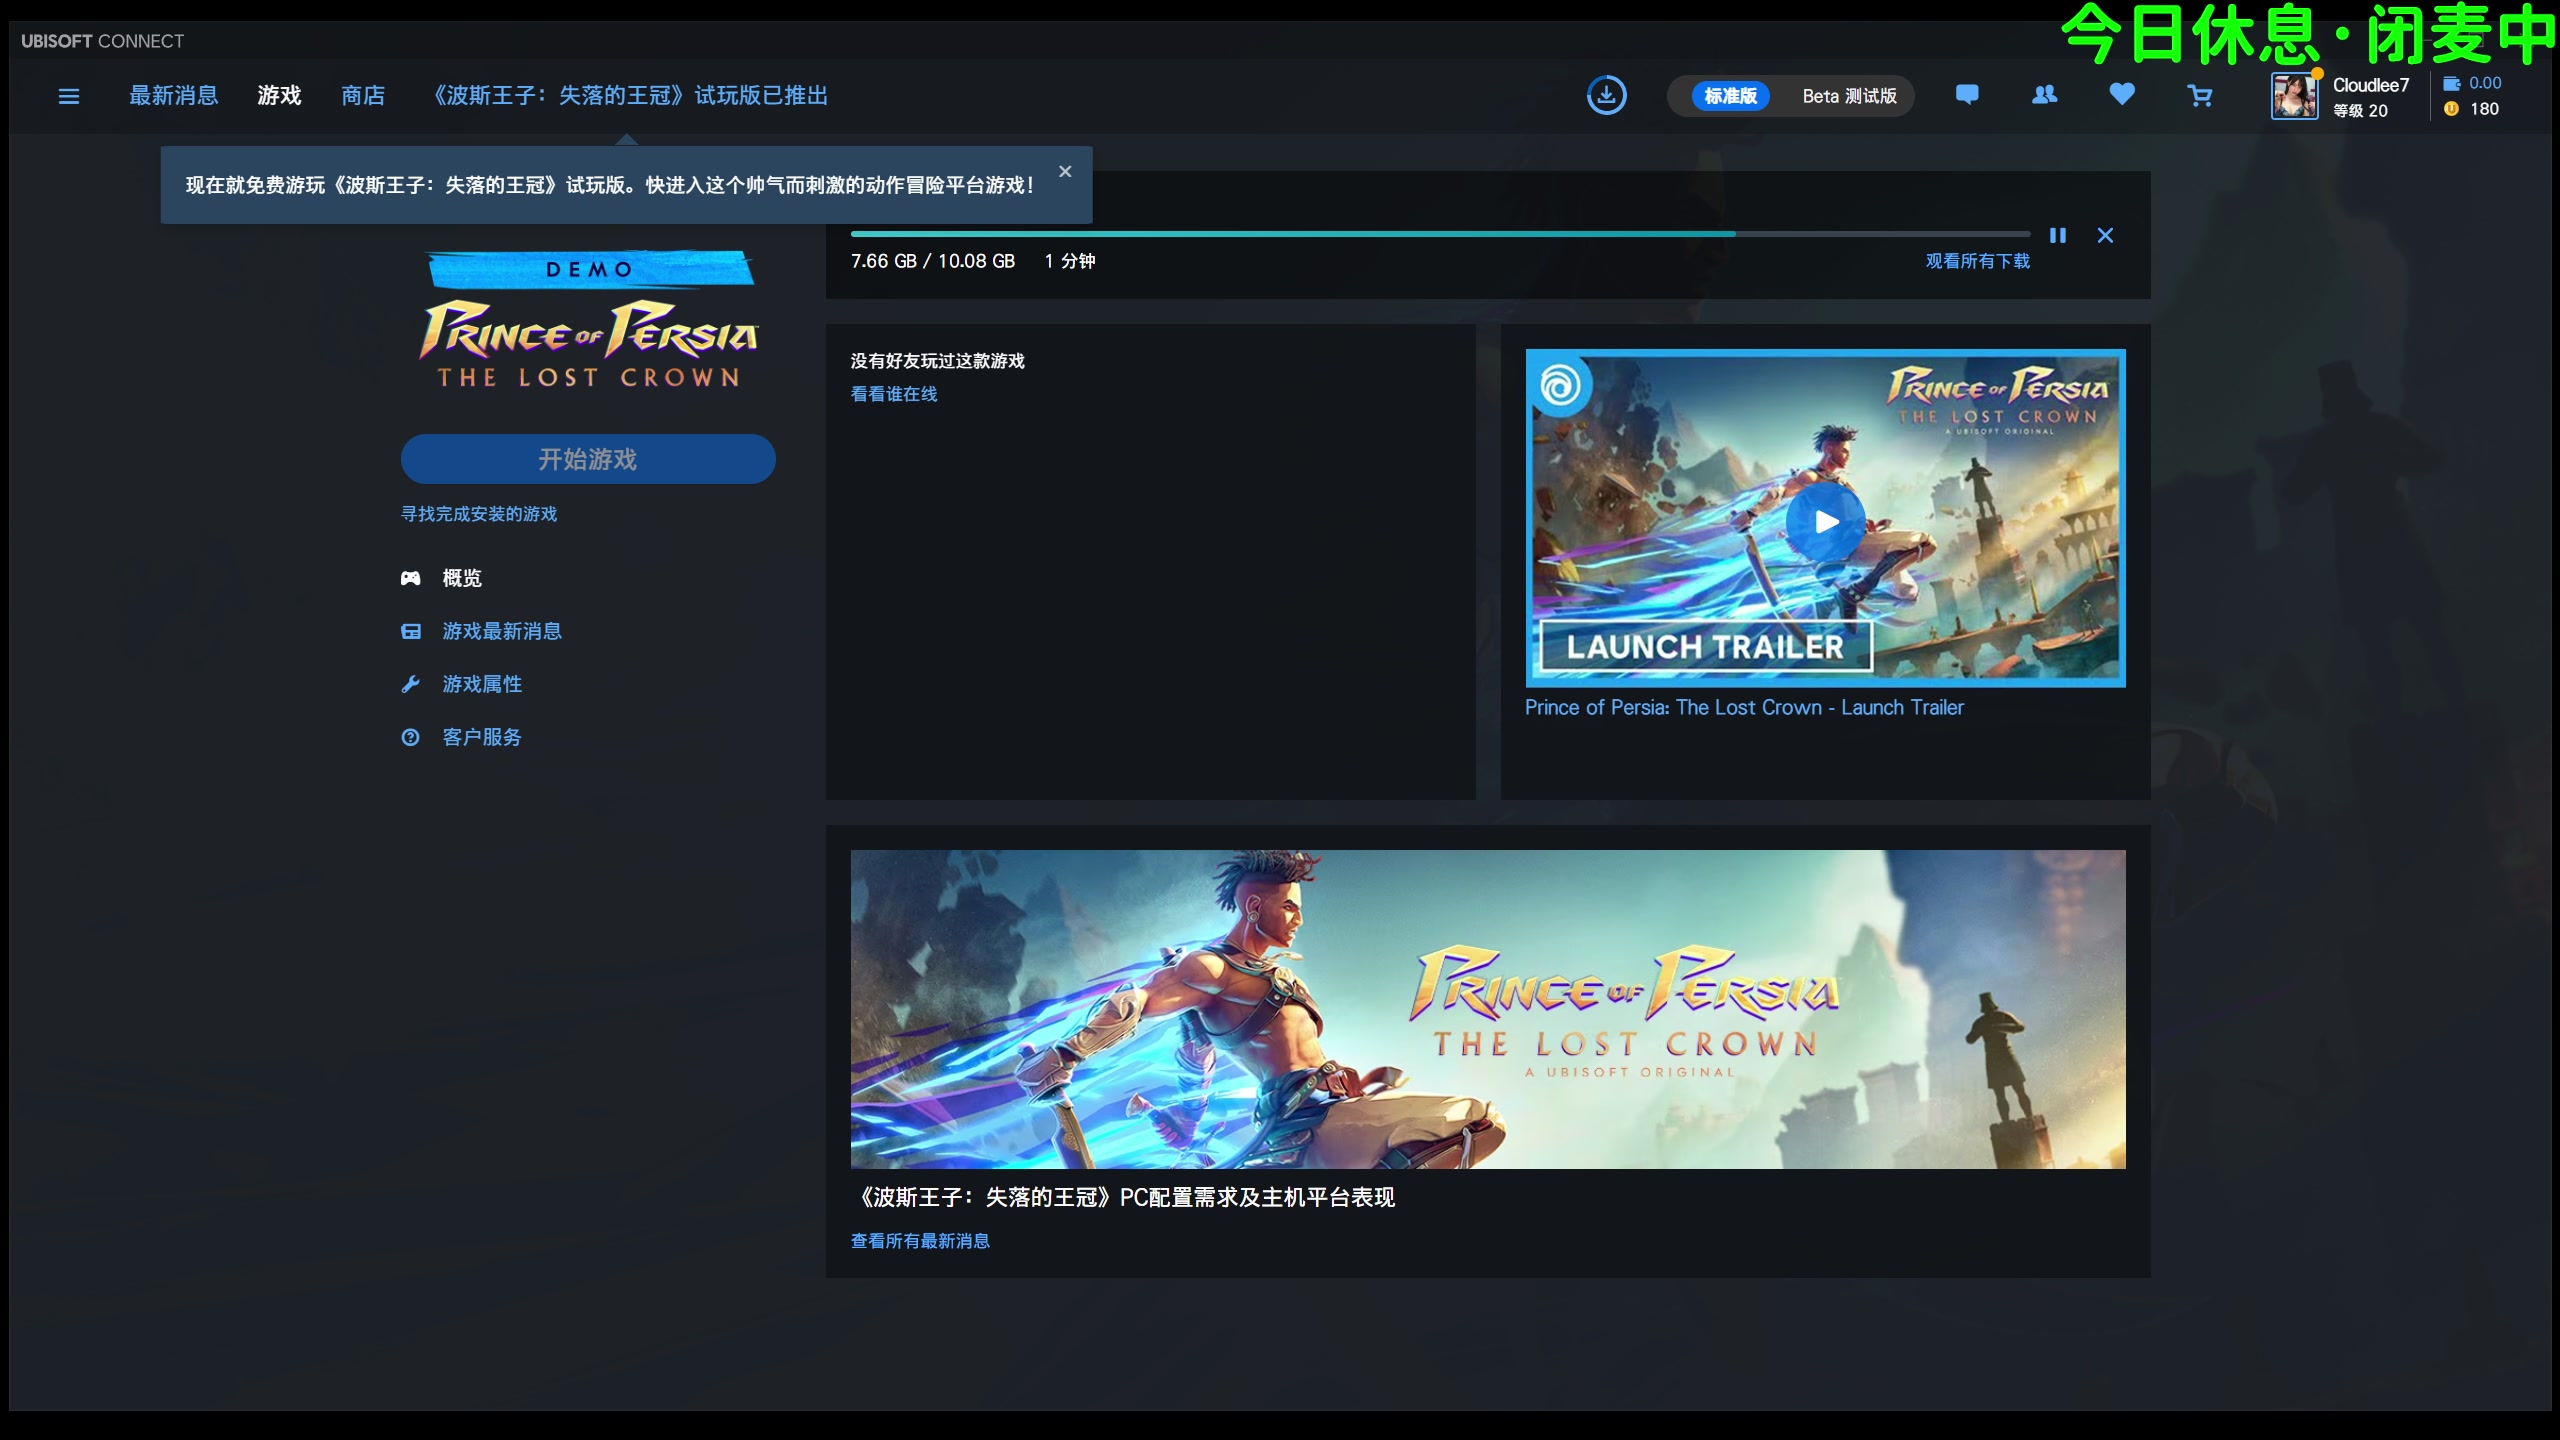Click the news icon beside 游戏最新消息
The width and height of the screenshot is (2560, 1440).
click(x=411, y=631)
